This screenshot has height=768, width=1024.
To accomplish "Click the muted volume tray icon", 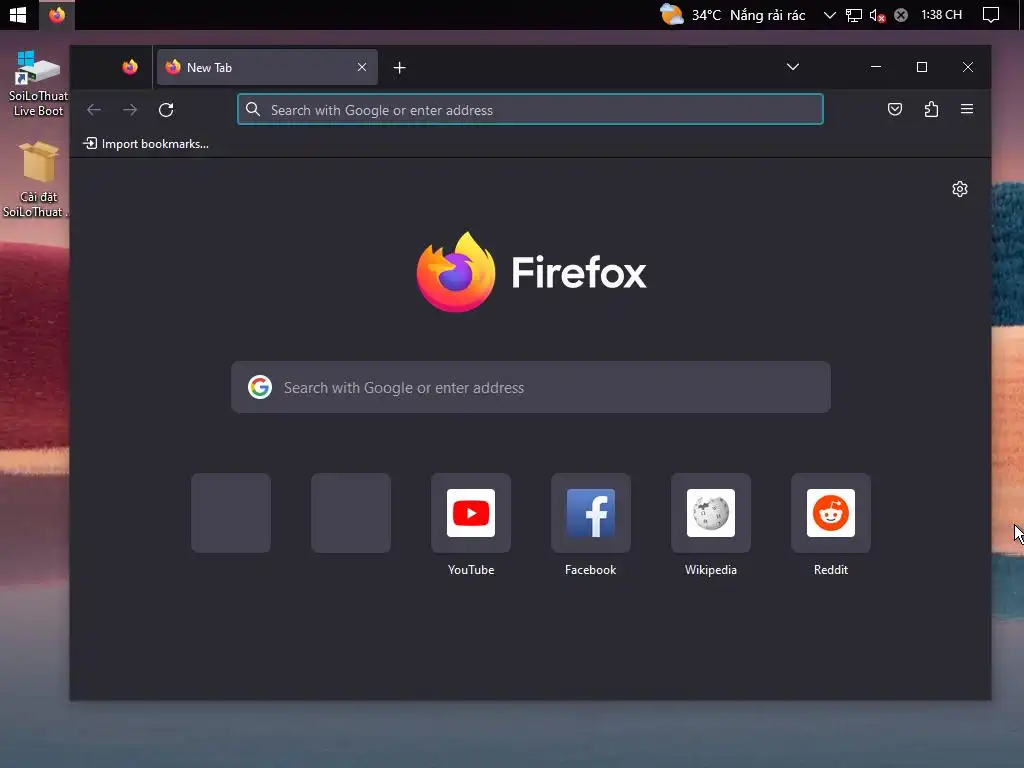I will [877, 15].
